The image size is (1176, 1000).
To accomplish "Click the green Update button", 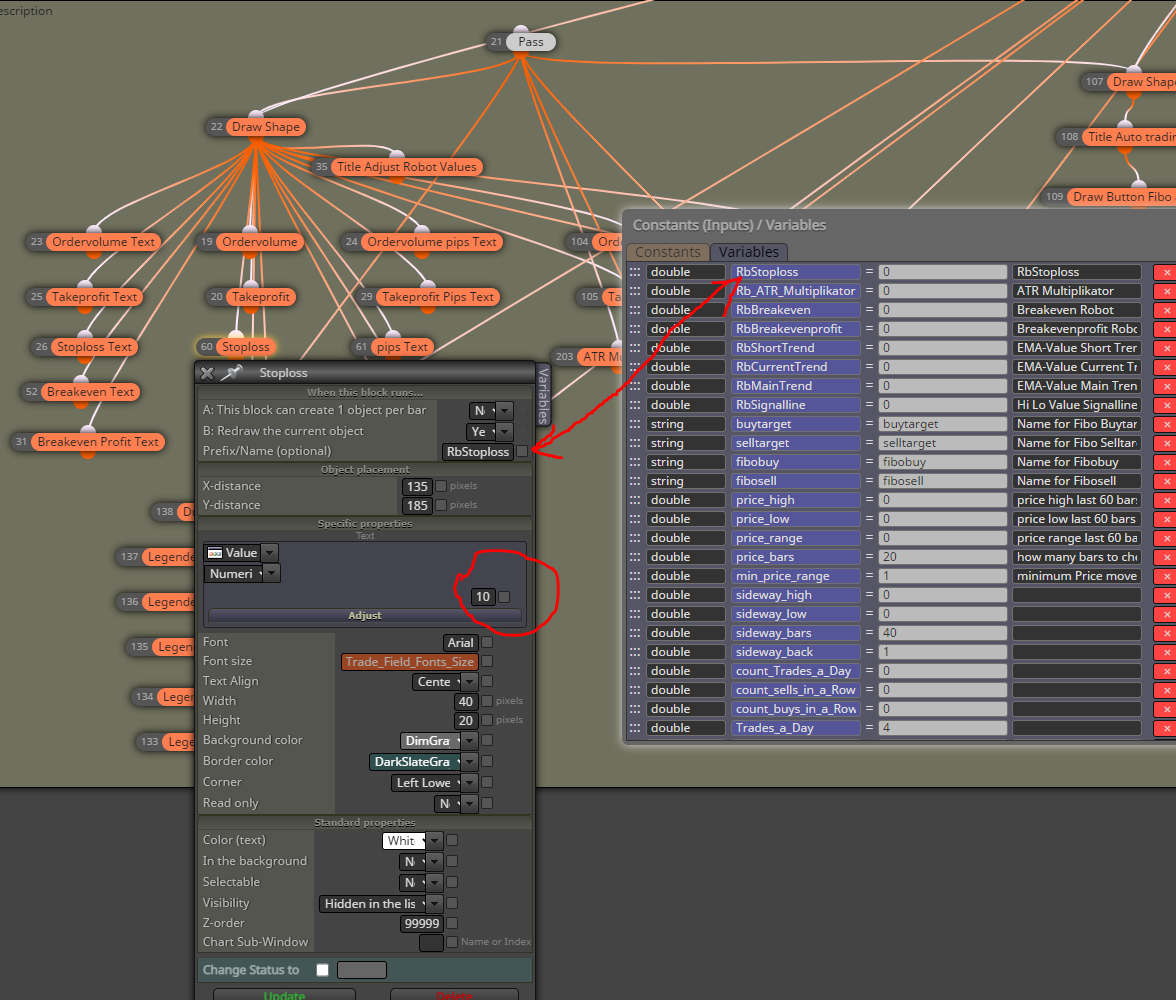I will point(284,995).
